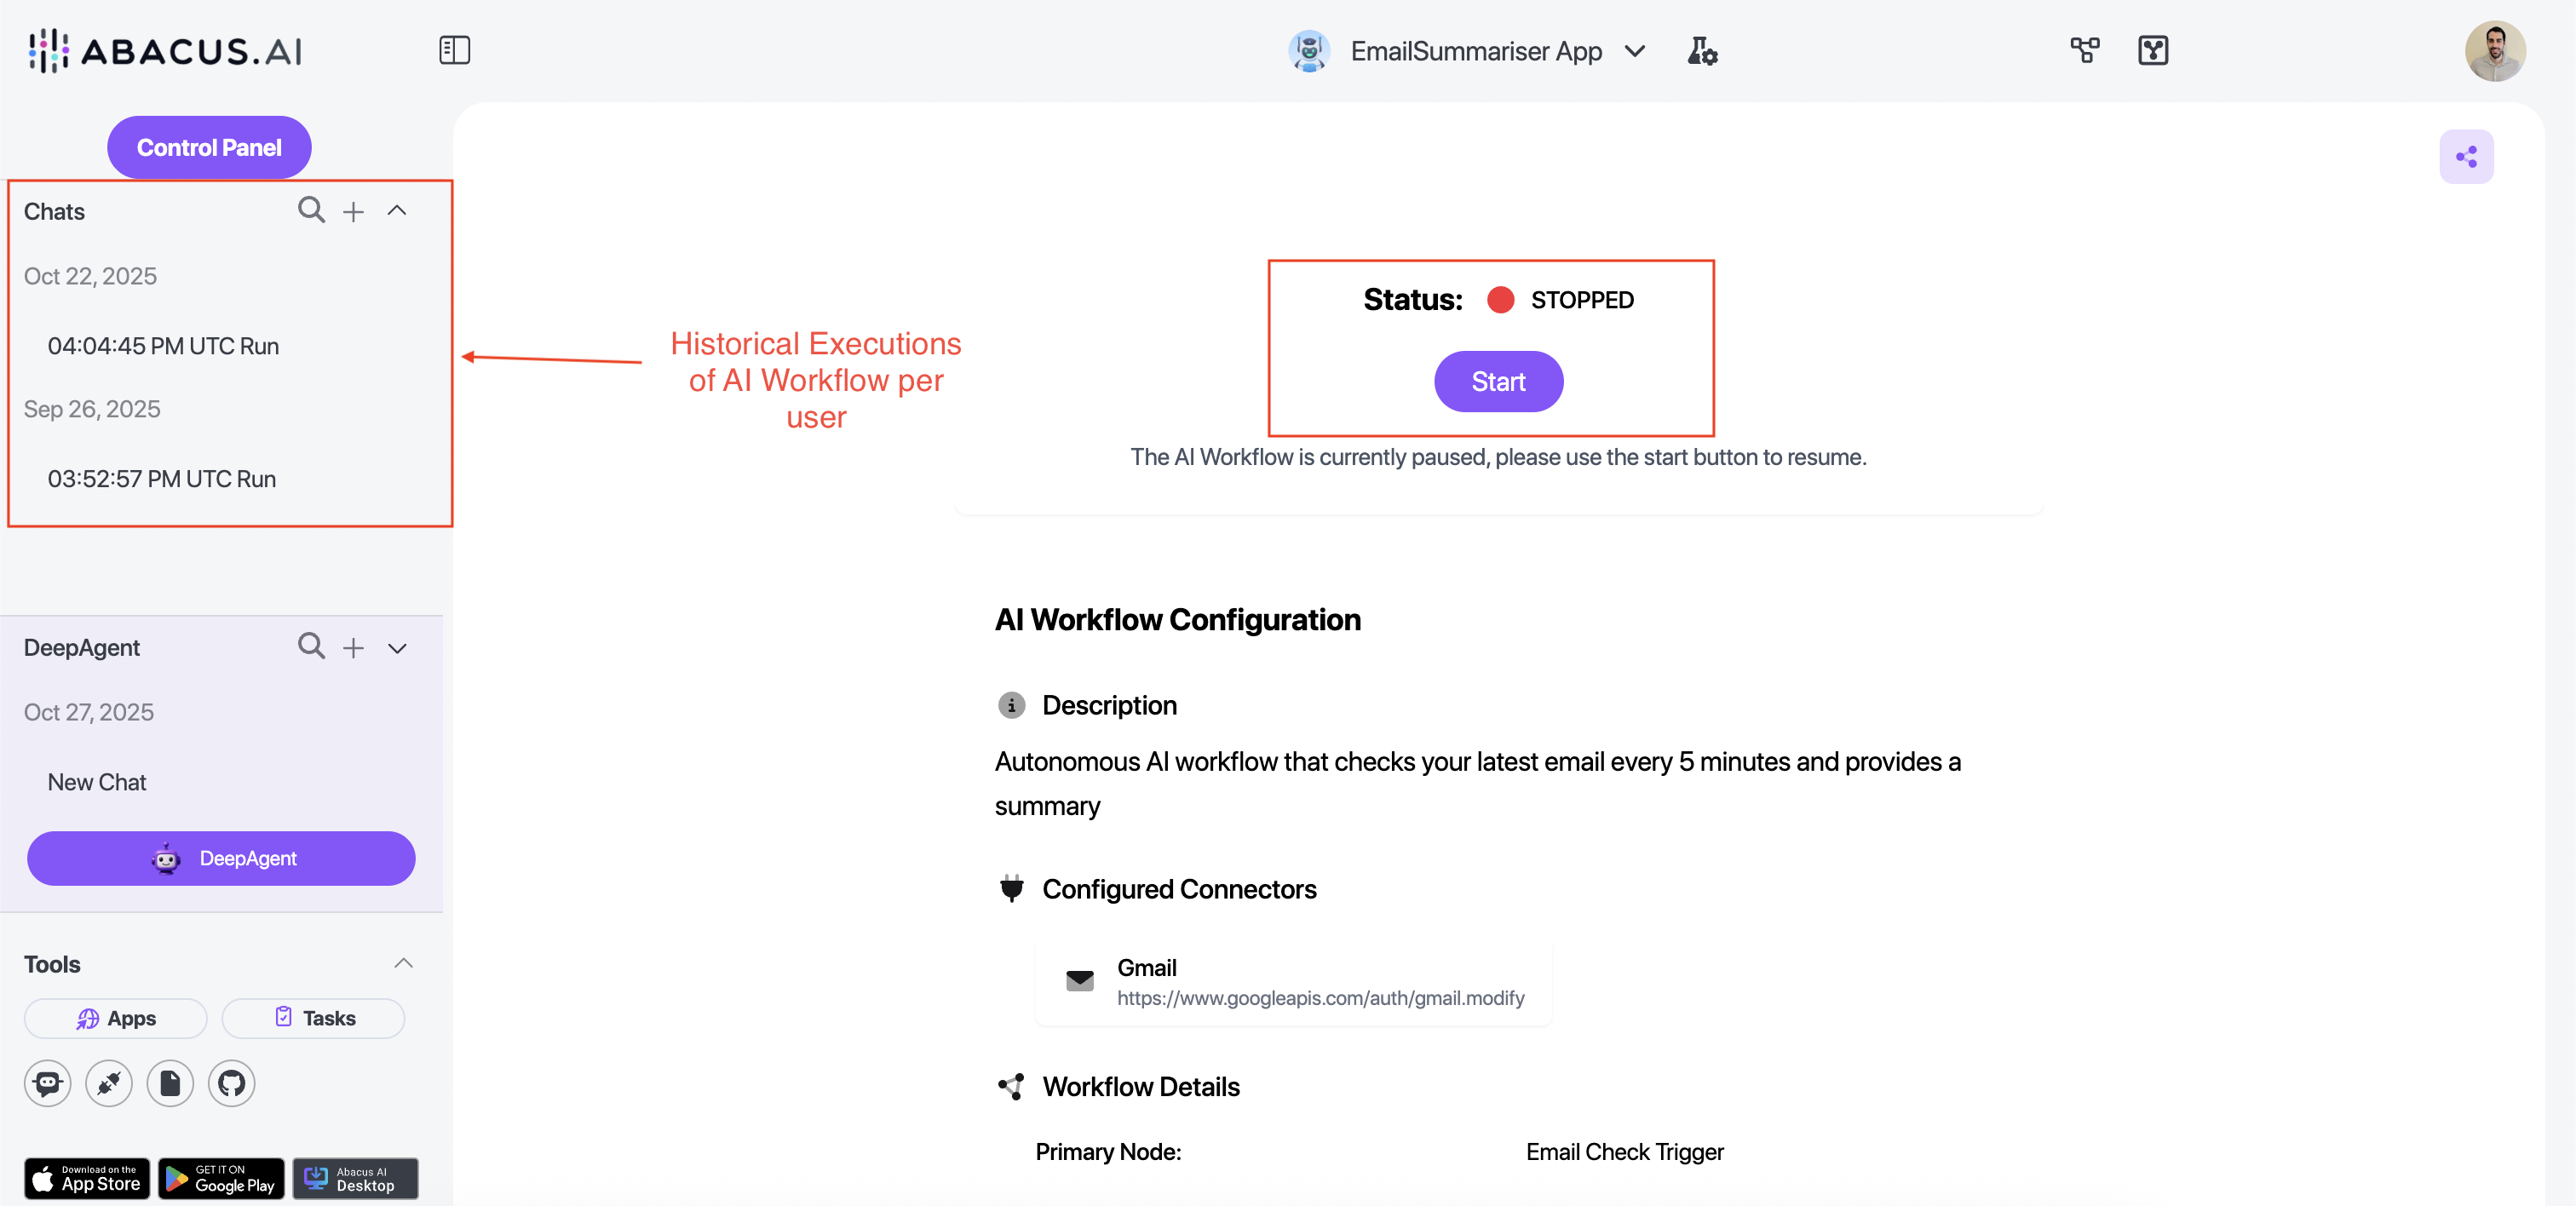Click the purple share icon

pyautogui.click(x=2466, y=157)
